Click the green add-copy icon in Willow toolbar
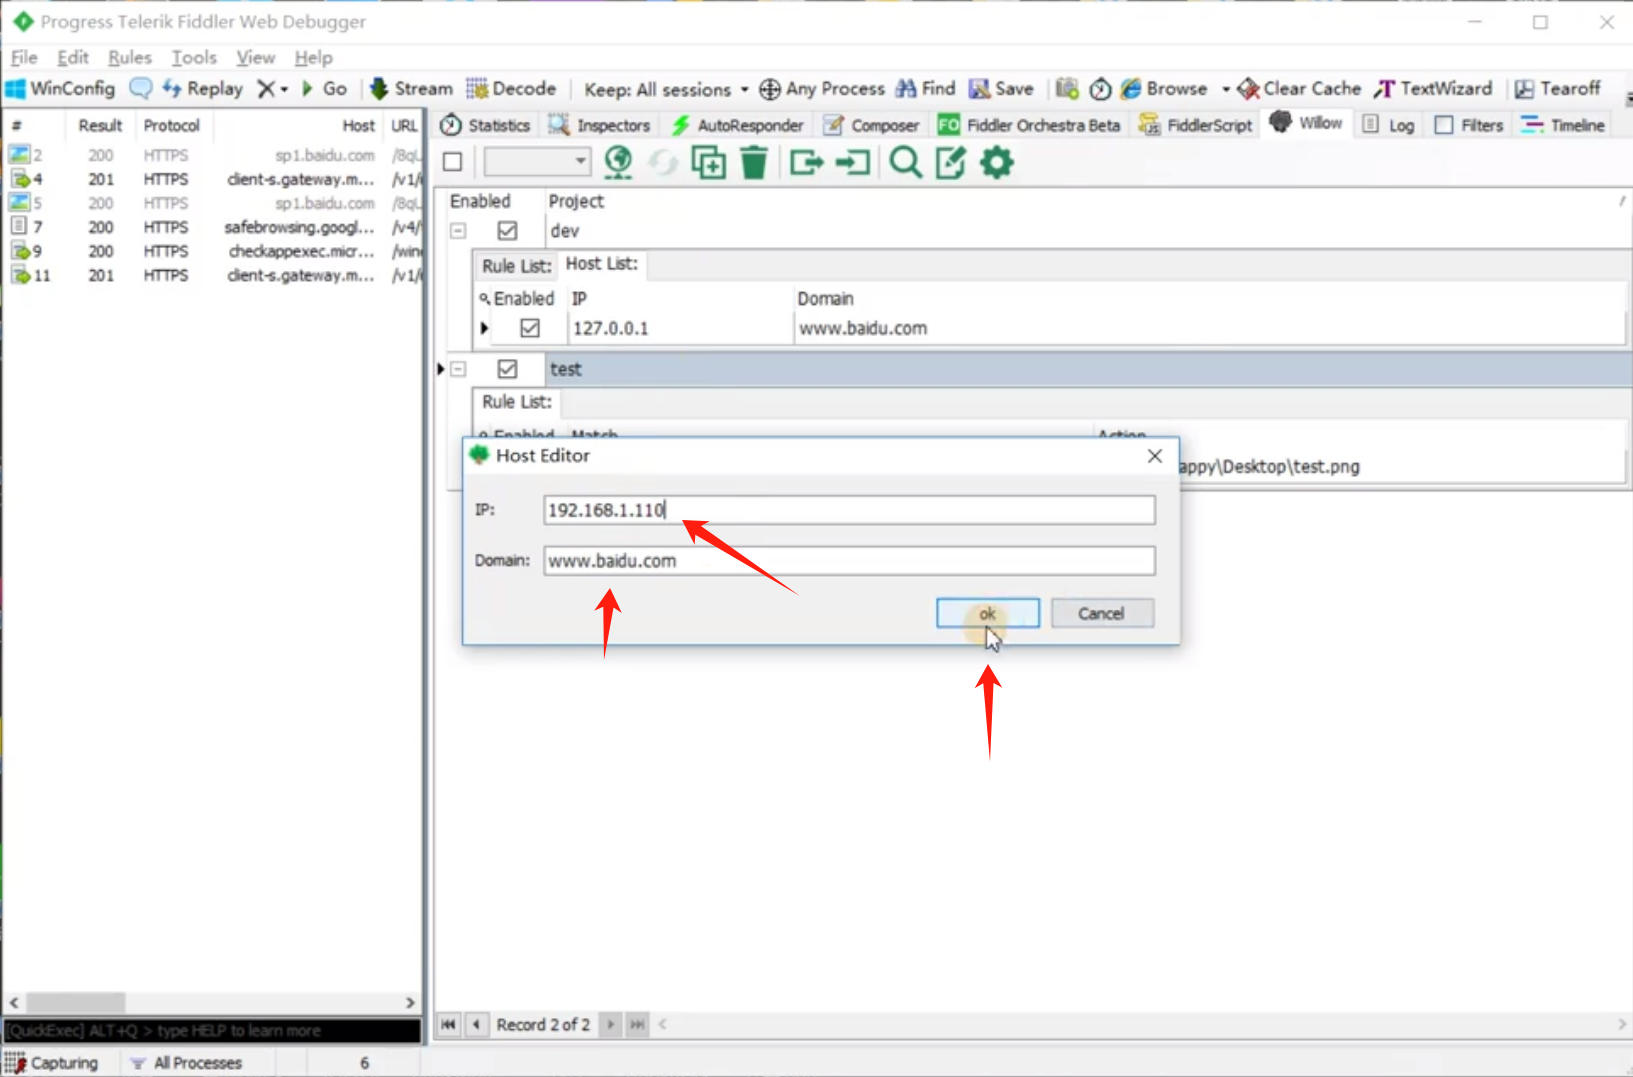1633x1077 pixels. click(x=708, y=162)
